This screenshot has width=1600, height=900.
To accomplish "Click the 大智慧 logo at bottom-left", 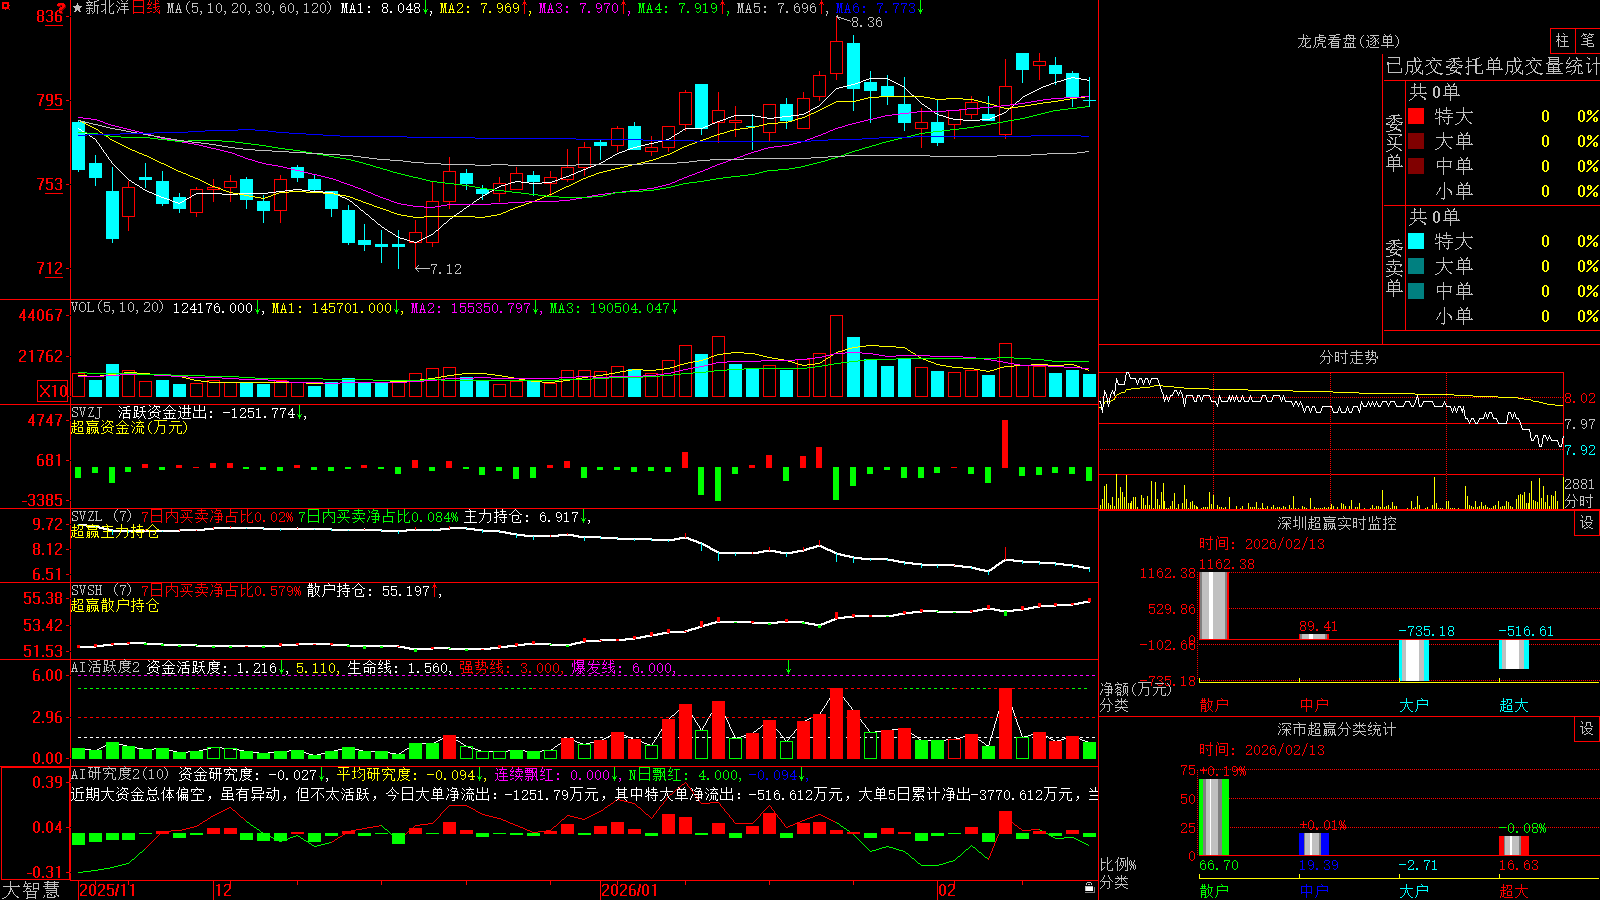I will (31, 890).
